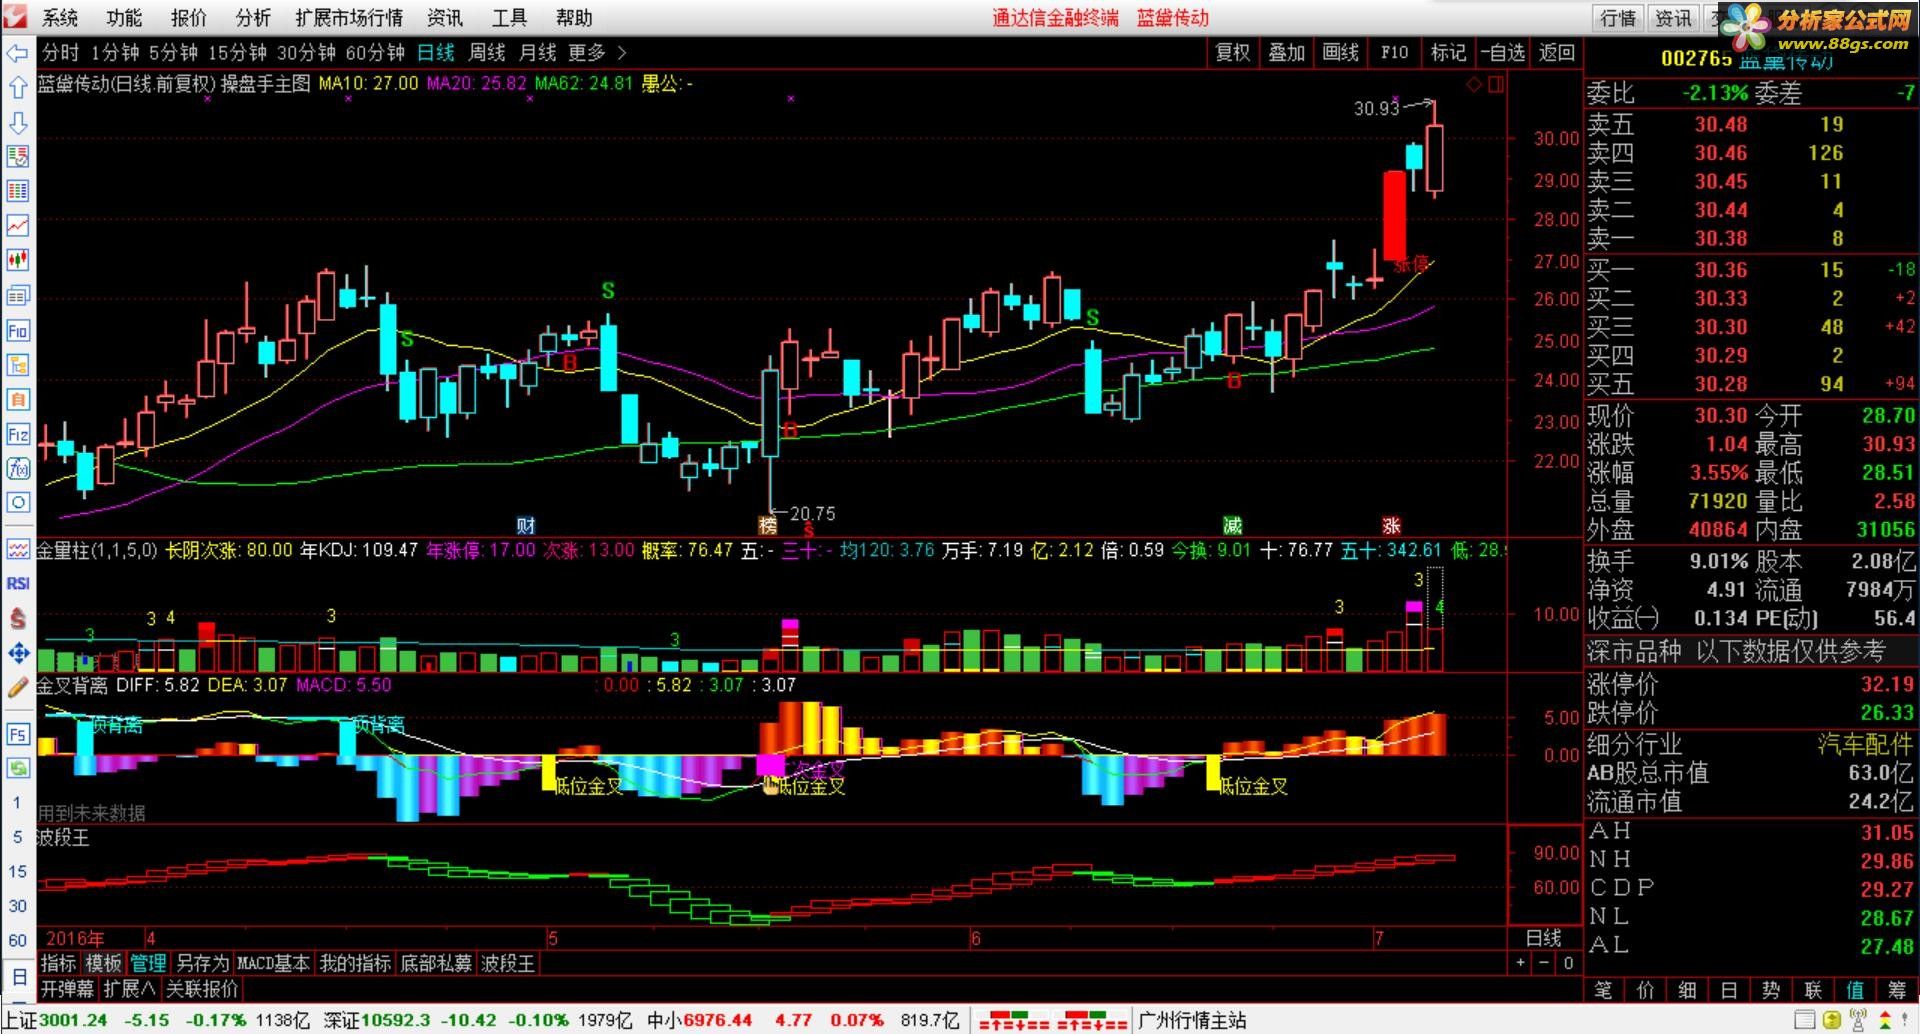Click the 0 reset button below chart
Screen dimensions: 1920x1034
[1568, 963]
